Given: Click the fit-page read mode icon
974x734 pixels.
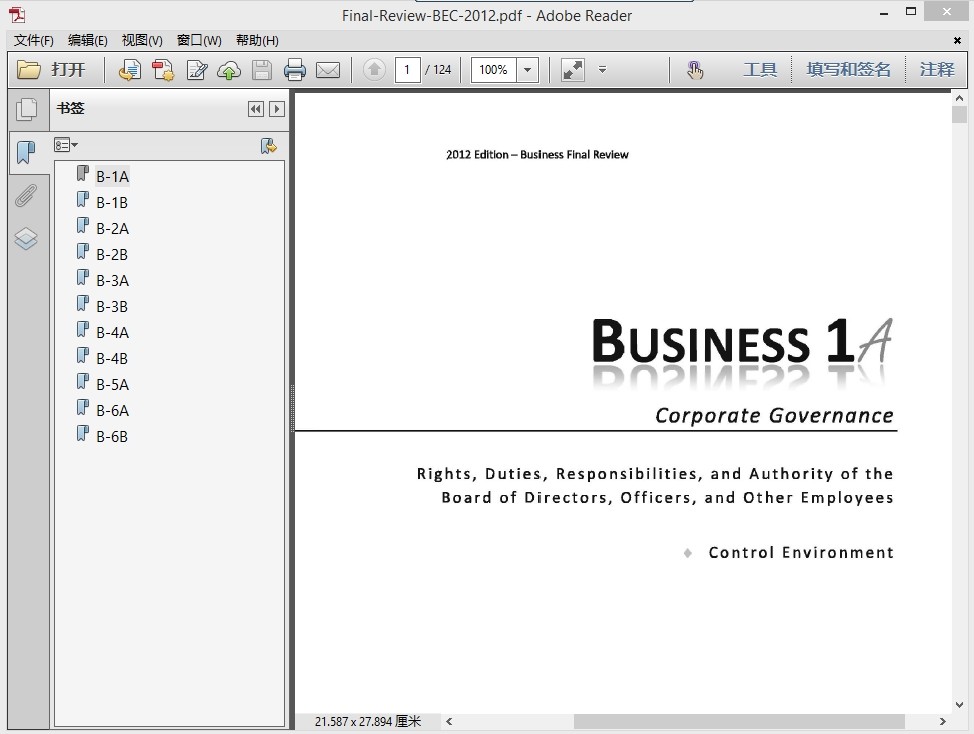Looking at the screenshot, I should [572, 70].
